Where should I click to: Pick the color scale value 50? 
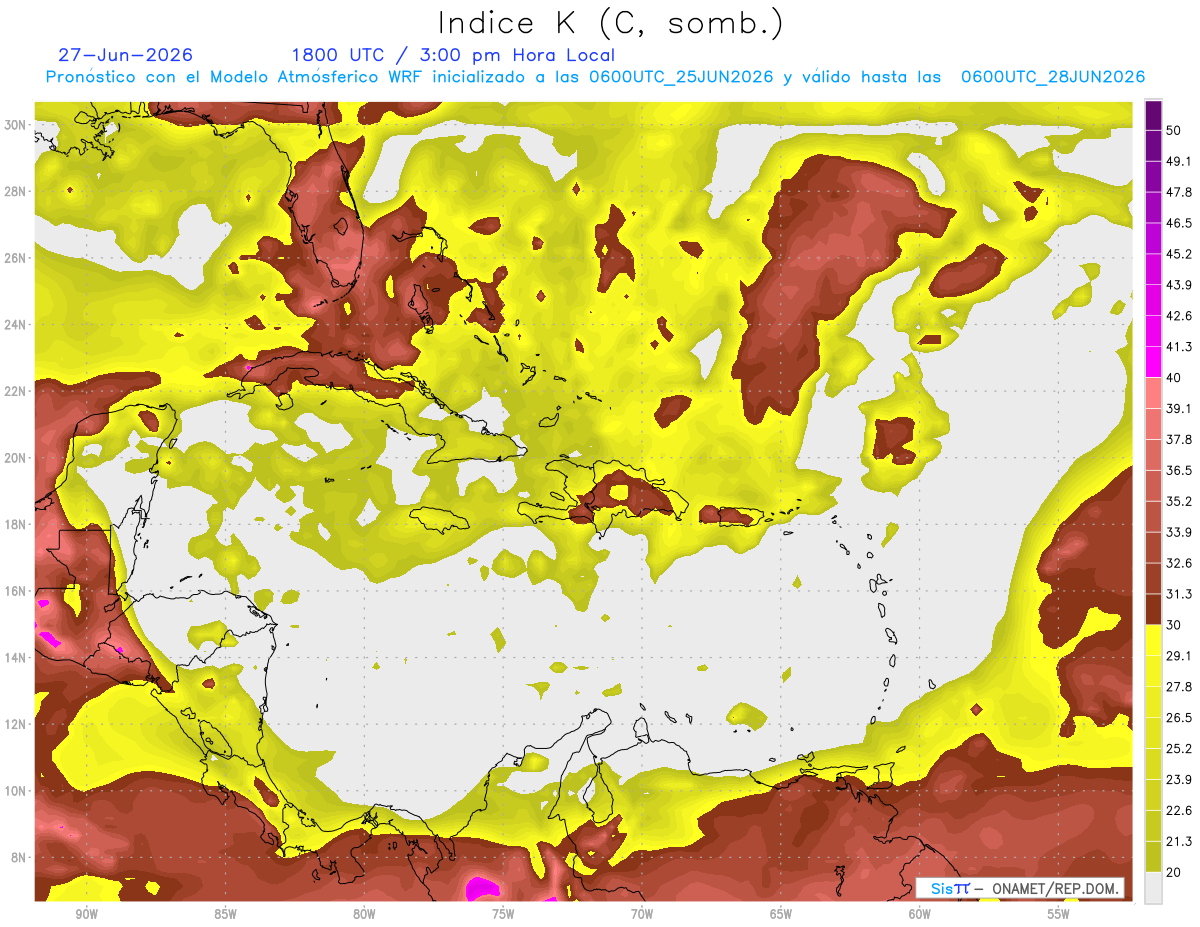[1174, 130]
